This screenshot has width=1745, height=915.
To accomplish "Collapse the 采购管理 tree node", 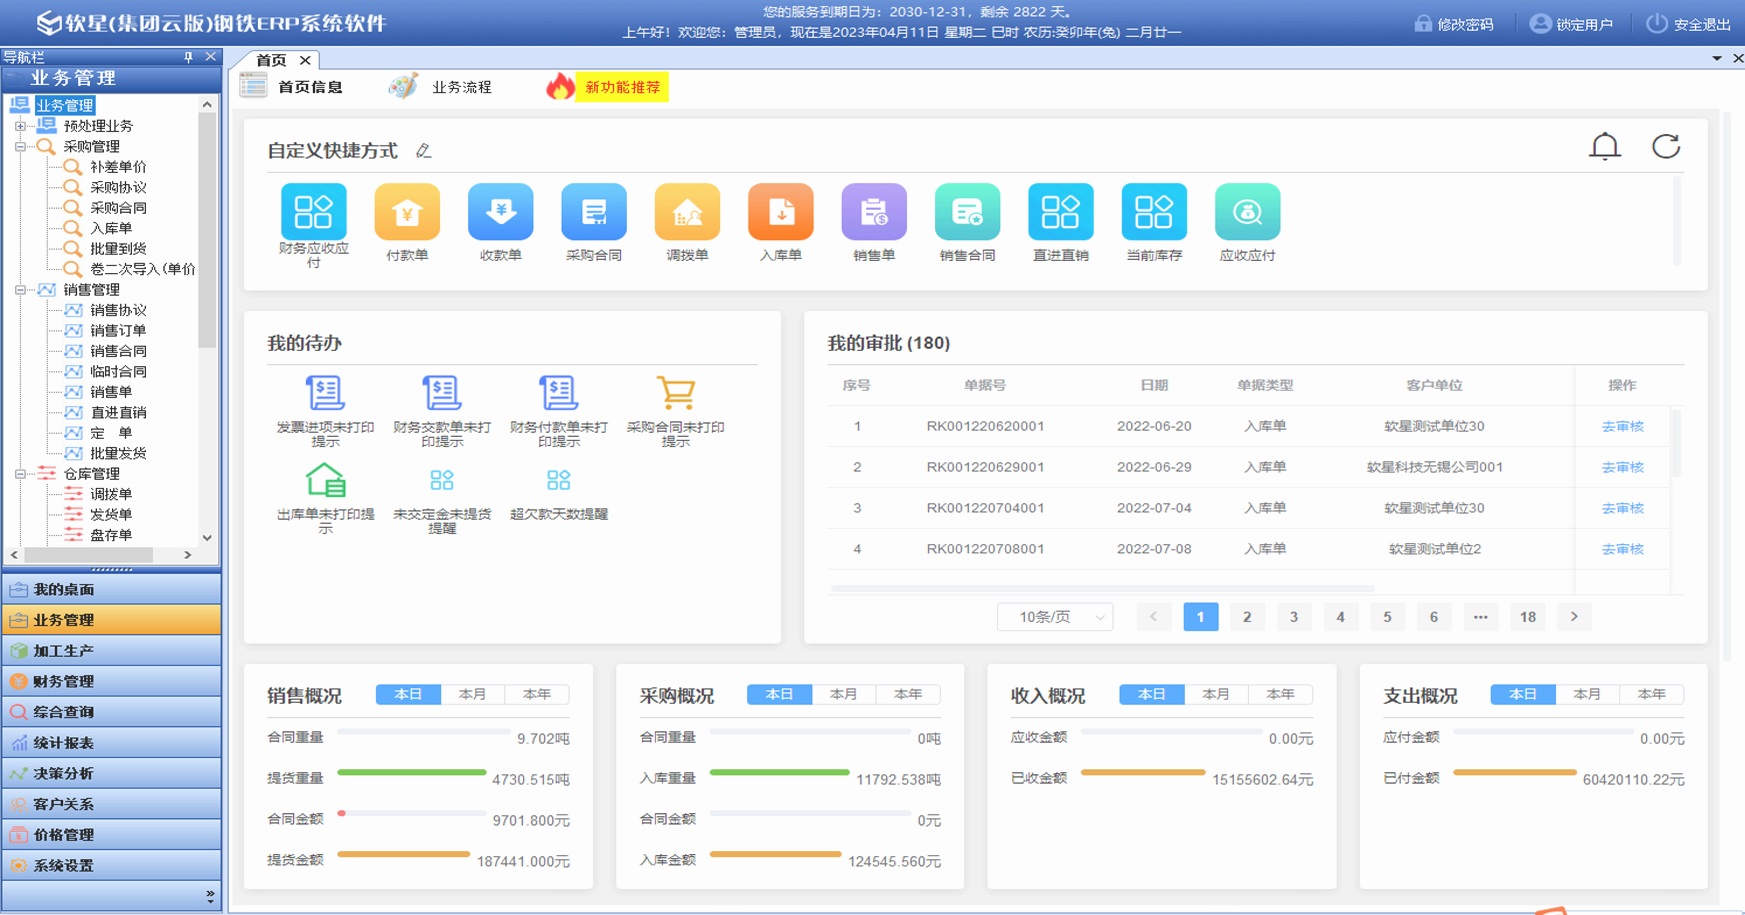I will (20, 147).
